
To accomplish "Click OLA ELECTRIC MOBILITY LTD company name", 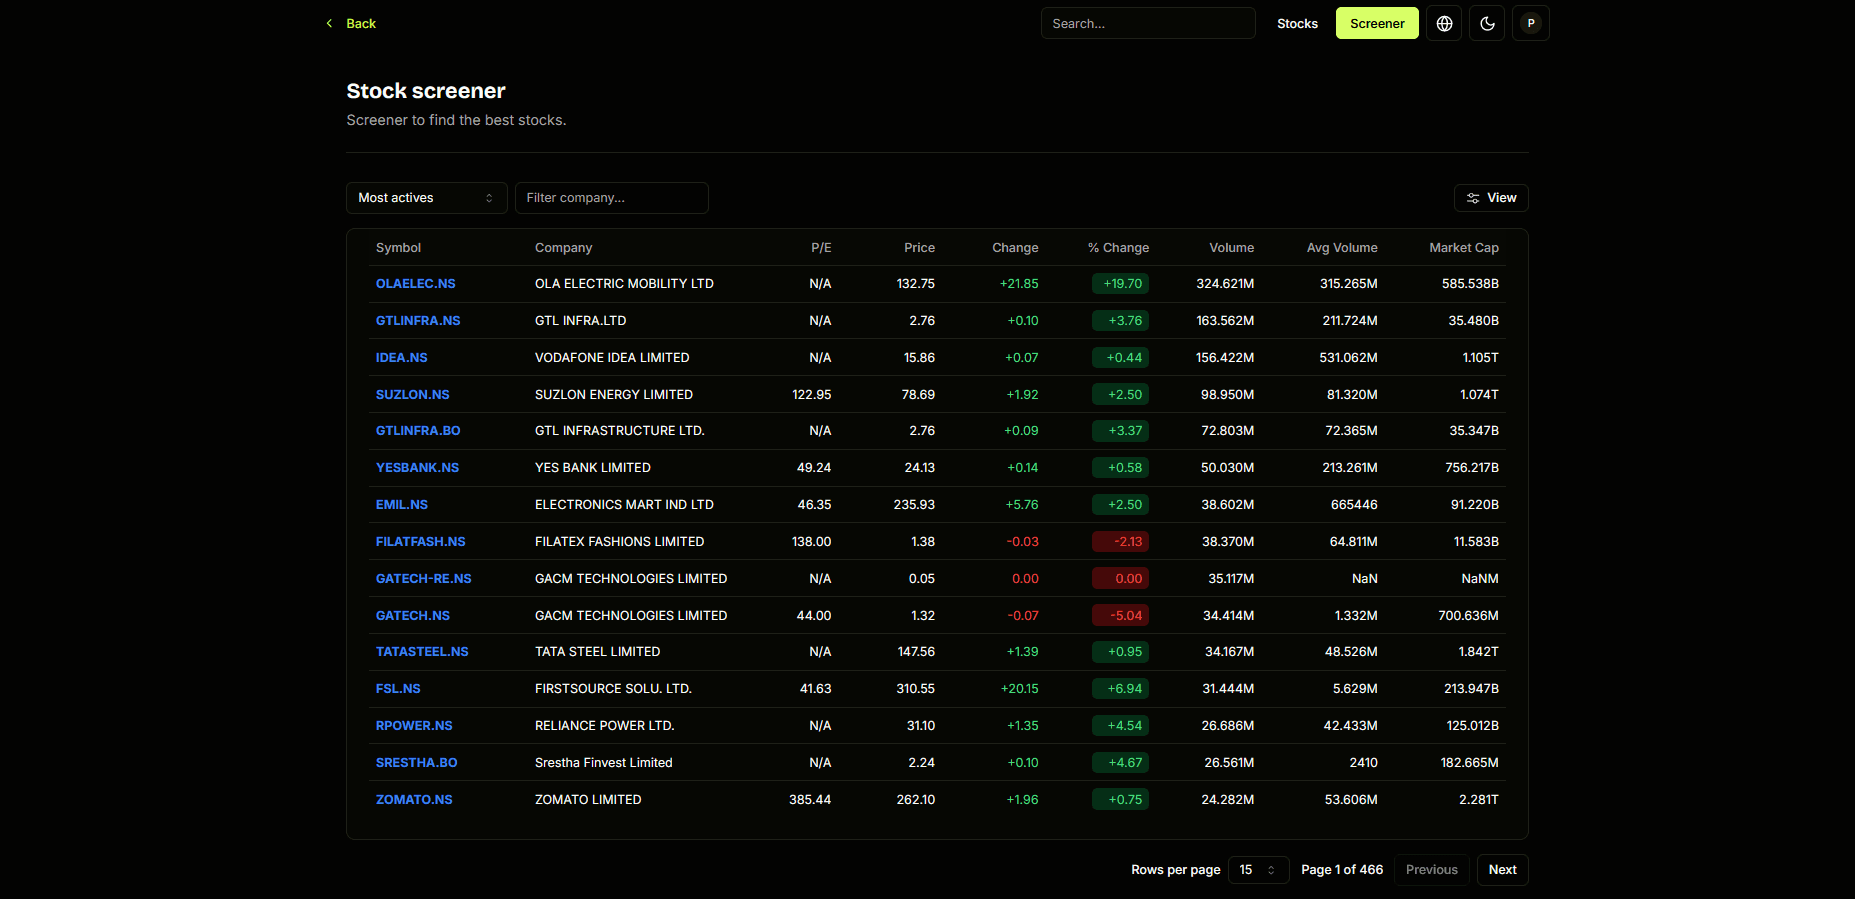I will coord(624,284).
